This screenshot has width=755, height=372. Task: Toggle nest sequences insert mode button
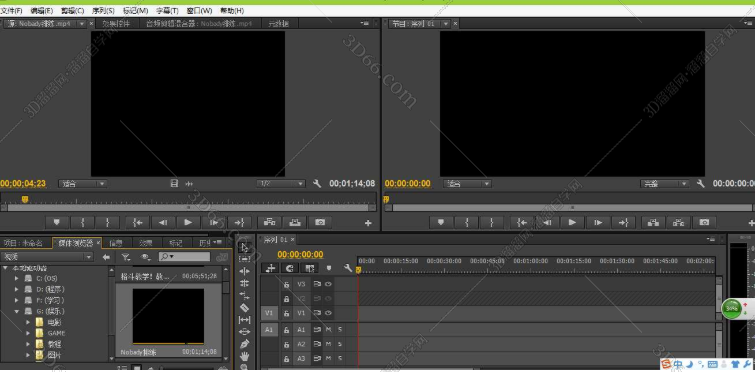click(270, 268)
